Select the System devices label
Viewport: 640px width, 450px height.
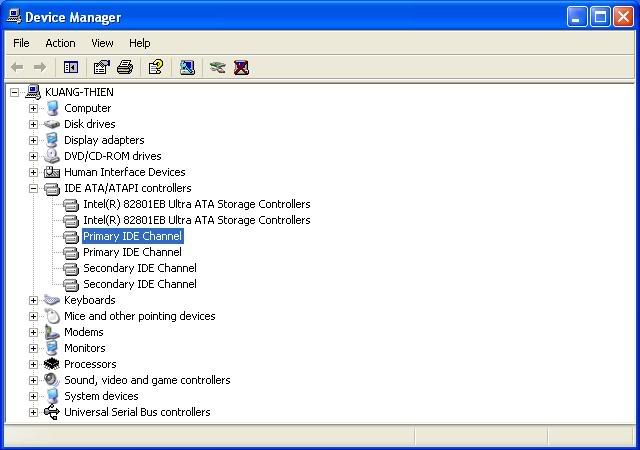101,396
